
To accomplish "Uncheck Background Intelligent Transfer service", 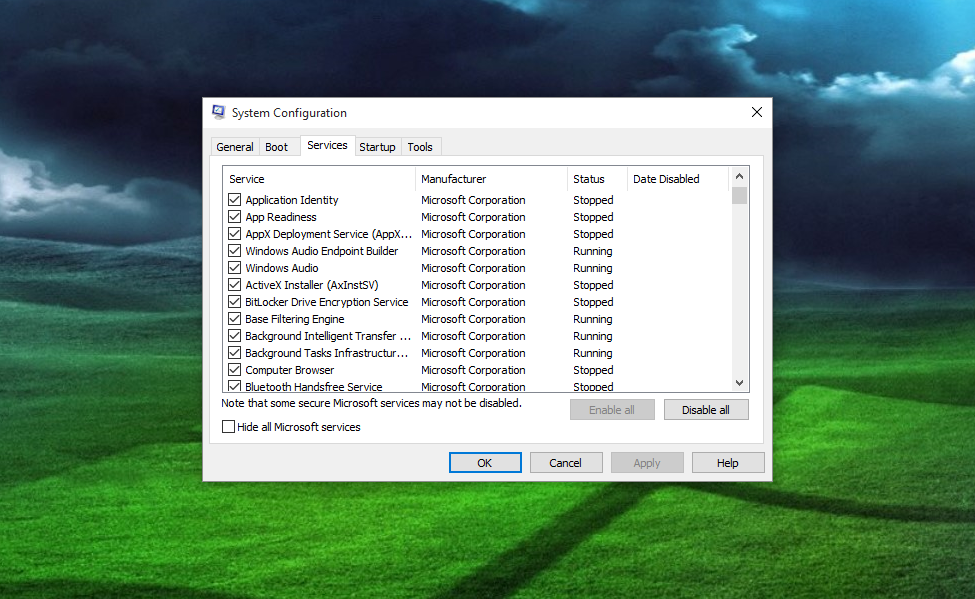I will point(234,336).
